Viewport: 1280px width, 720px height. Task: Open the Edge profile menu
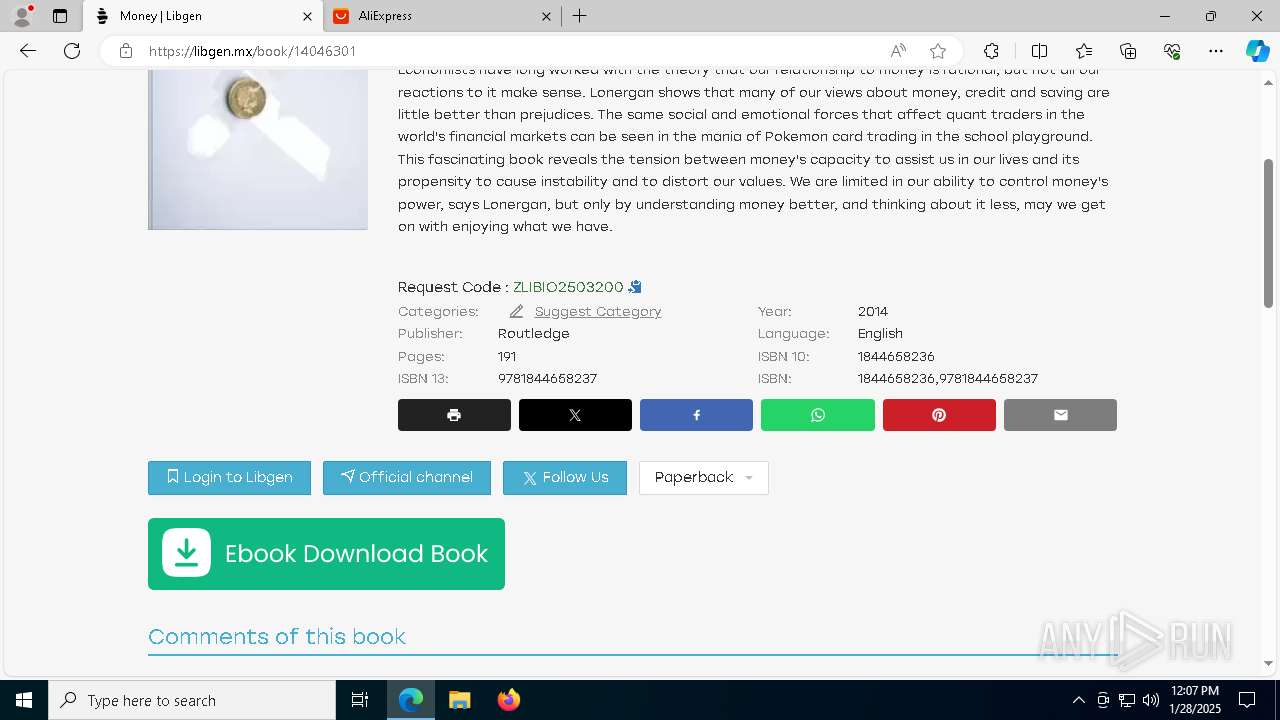22,16
